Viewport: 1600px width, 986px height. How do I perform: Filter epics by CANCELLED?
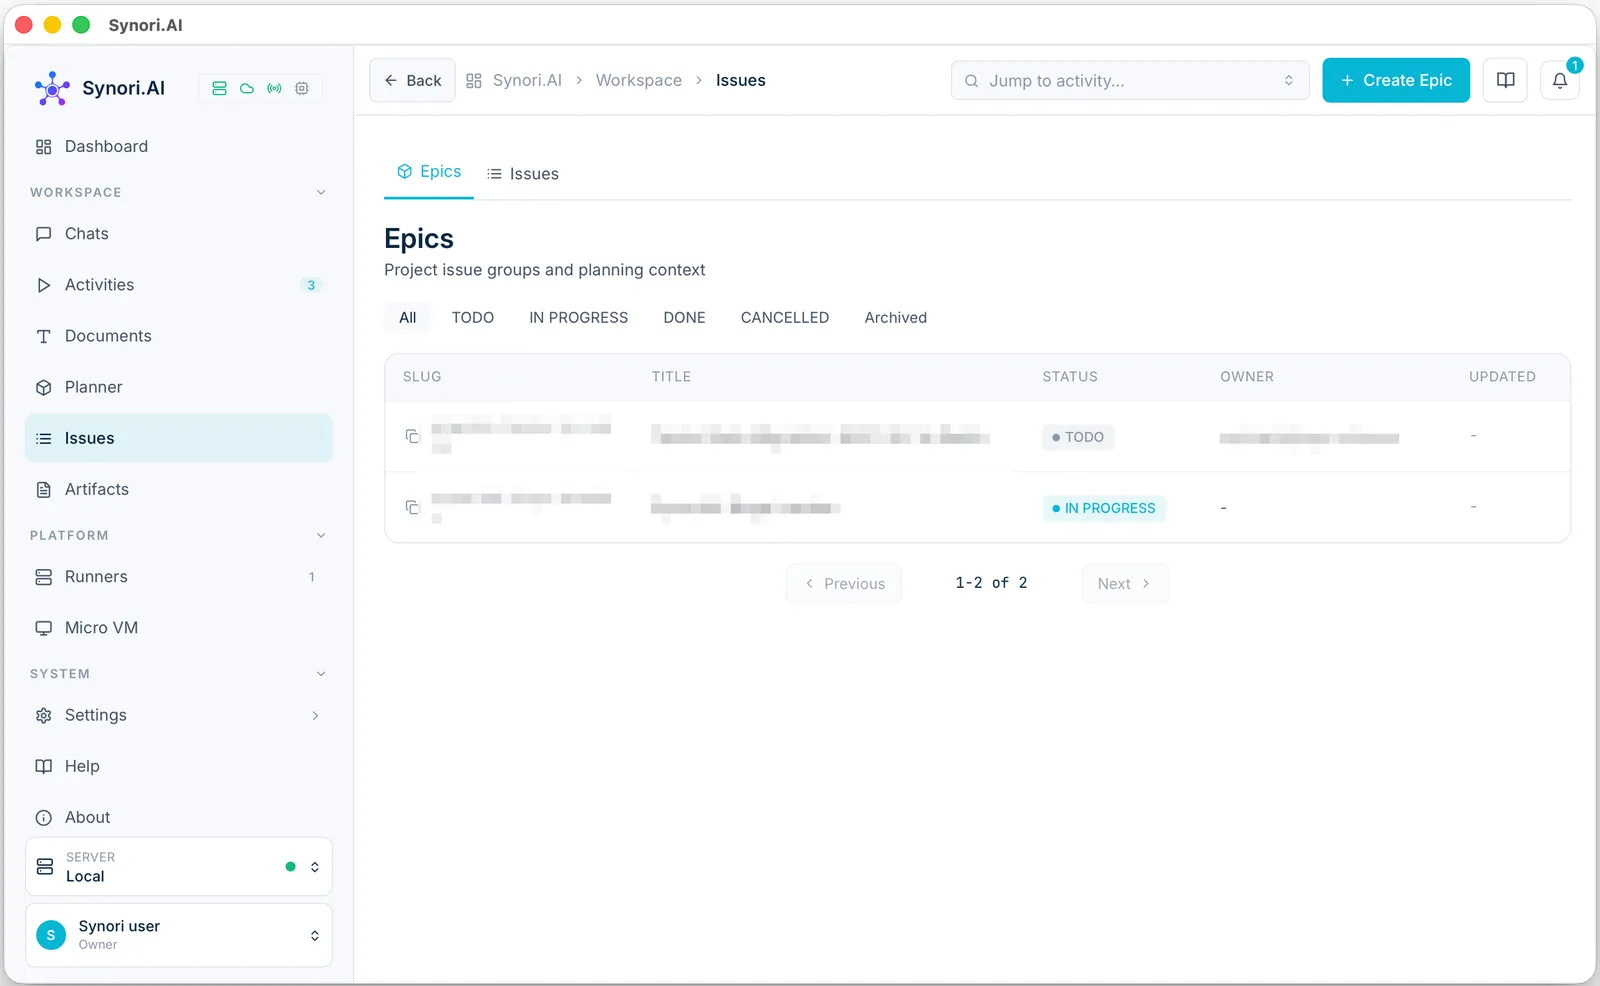tap(784, 318)
